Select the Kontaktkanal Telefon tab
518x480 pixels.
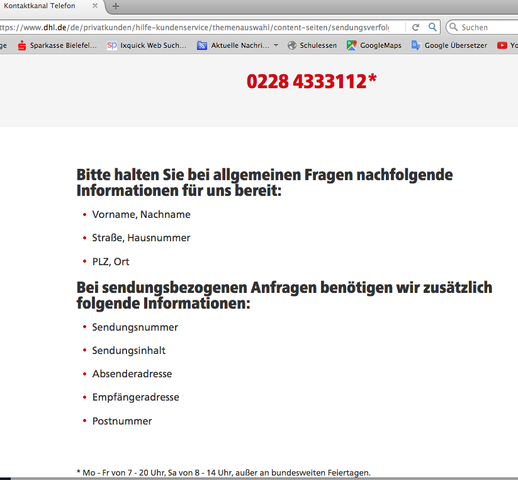click(x=39, y=6)
